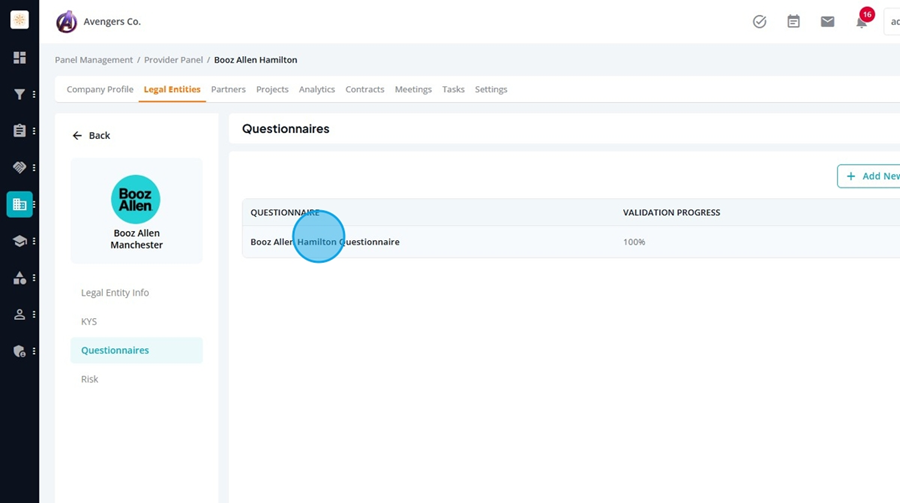
Task: Click the Add New button
Action: (868, 176)
